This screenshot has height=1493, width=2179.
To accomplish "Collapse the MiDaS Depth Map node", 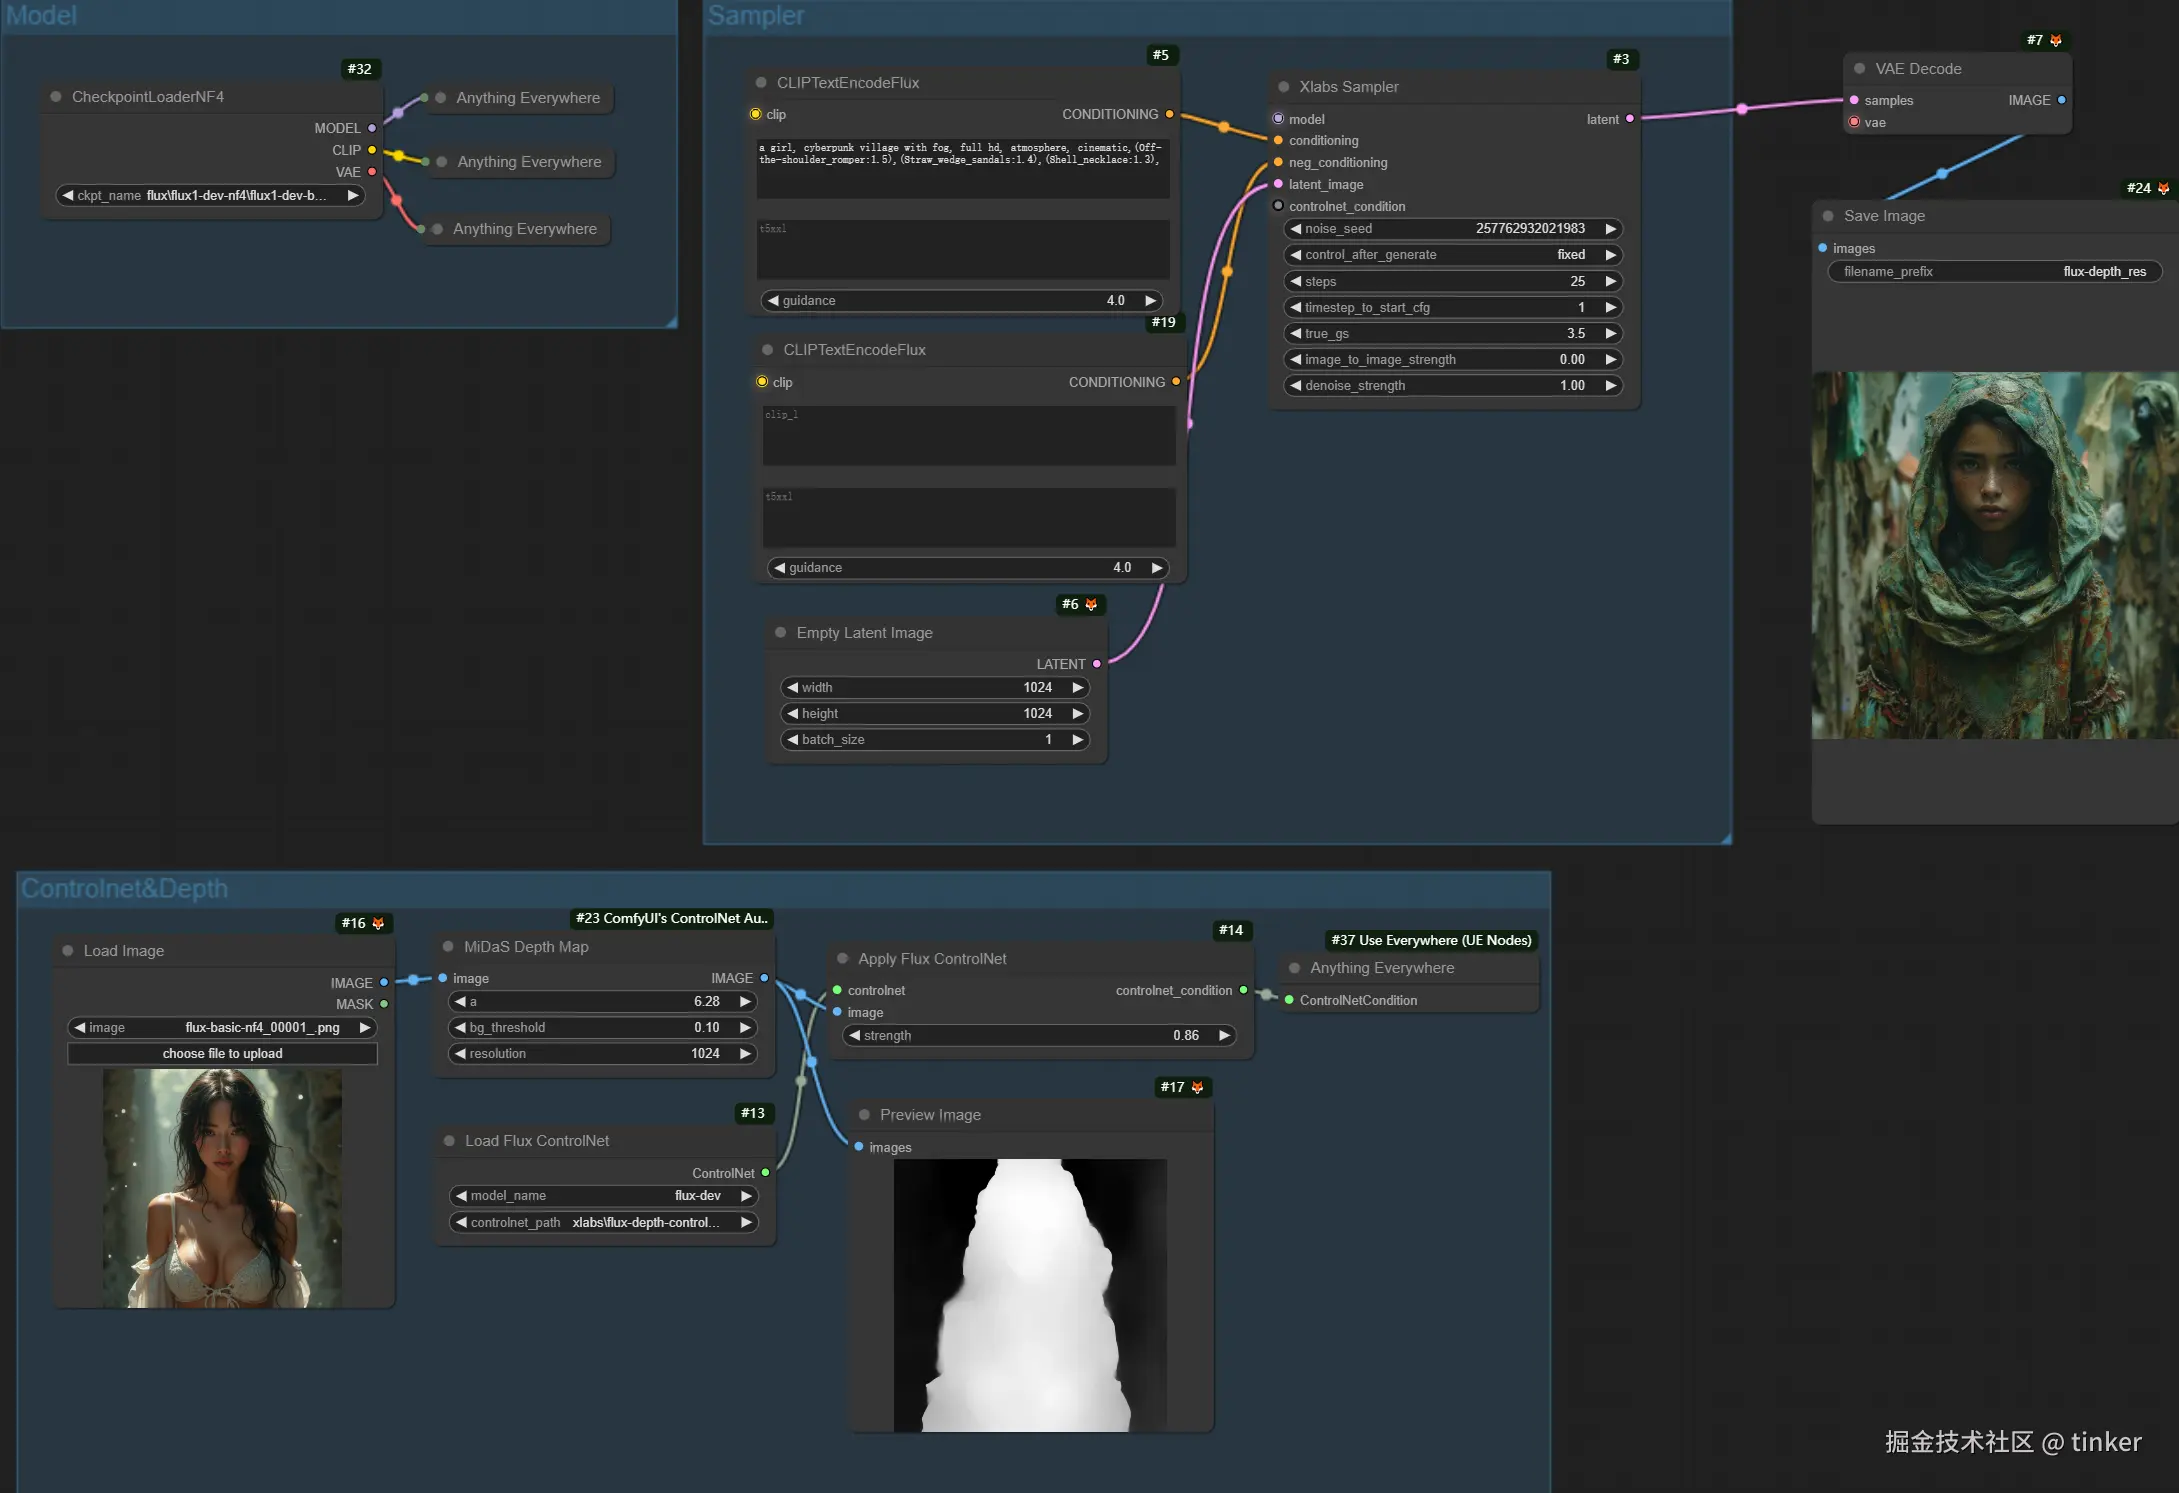I will [448, 946].
